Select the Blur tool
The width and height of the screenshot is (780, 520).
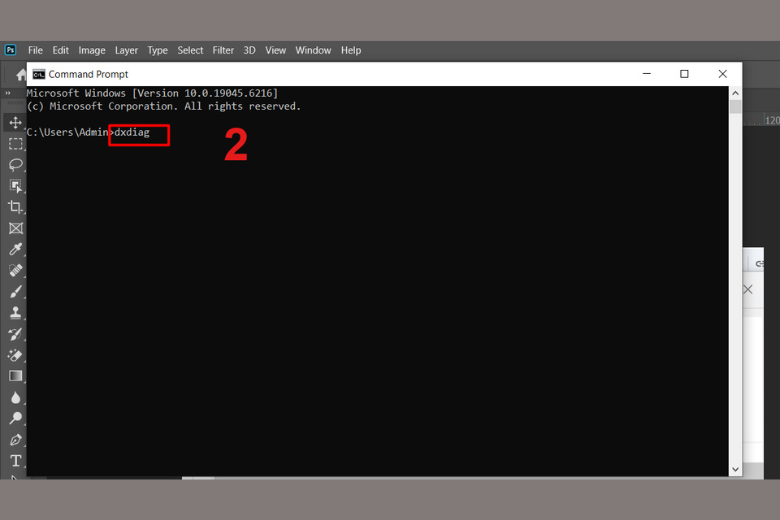[15, 398]
